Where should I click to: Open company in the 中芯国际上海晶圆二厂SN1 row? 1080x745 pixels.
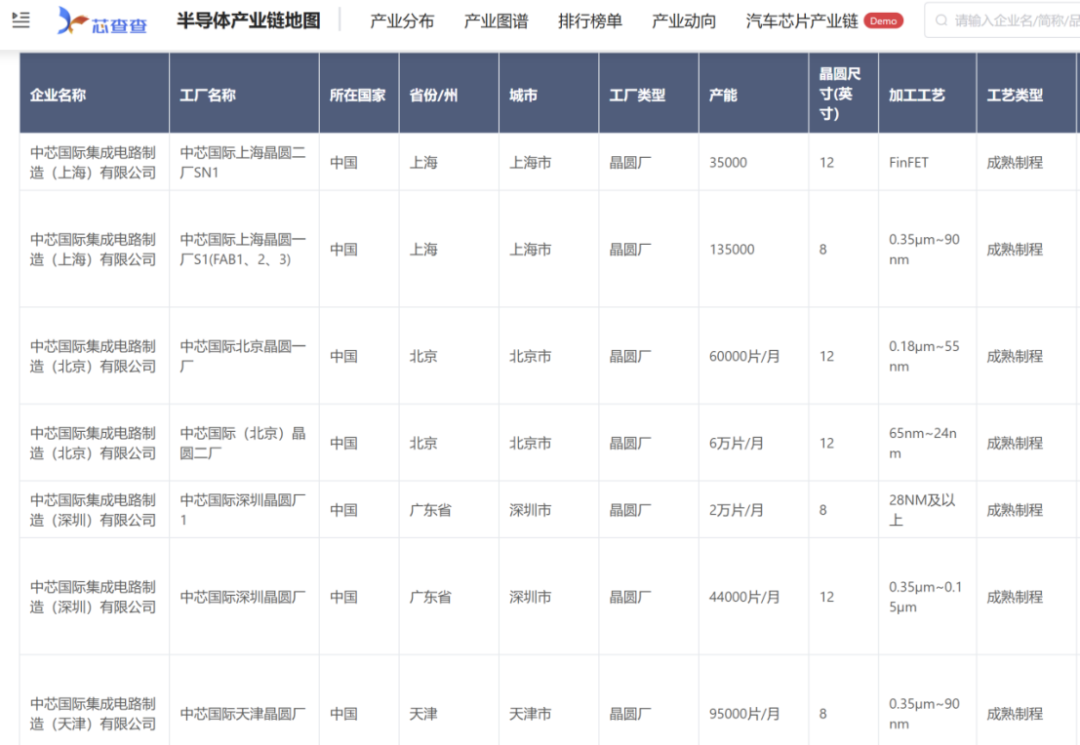(x=93, y=162)
